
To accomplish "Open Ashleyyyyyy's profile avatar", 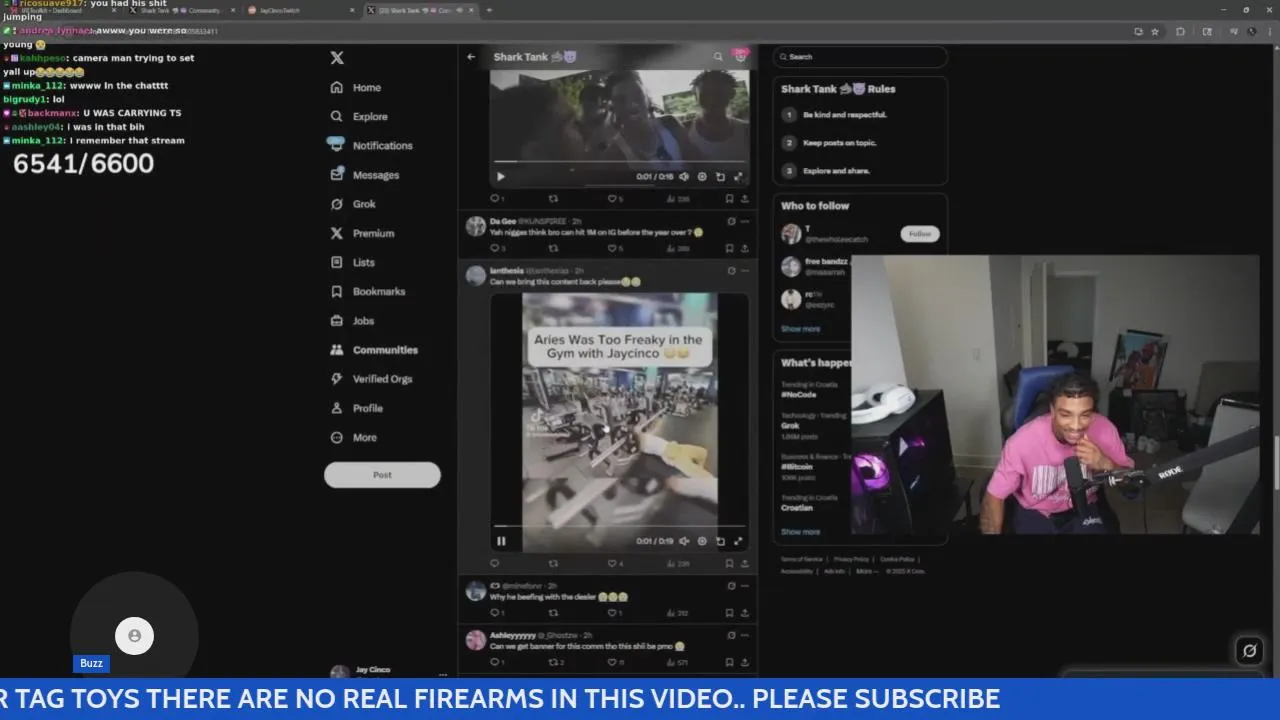I will click(x=476, y=640).
